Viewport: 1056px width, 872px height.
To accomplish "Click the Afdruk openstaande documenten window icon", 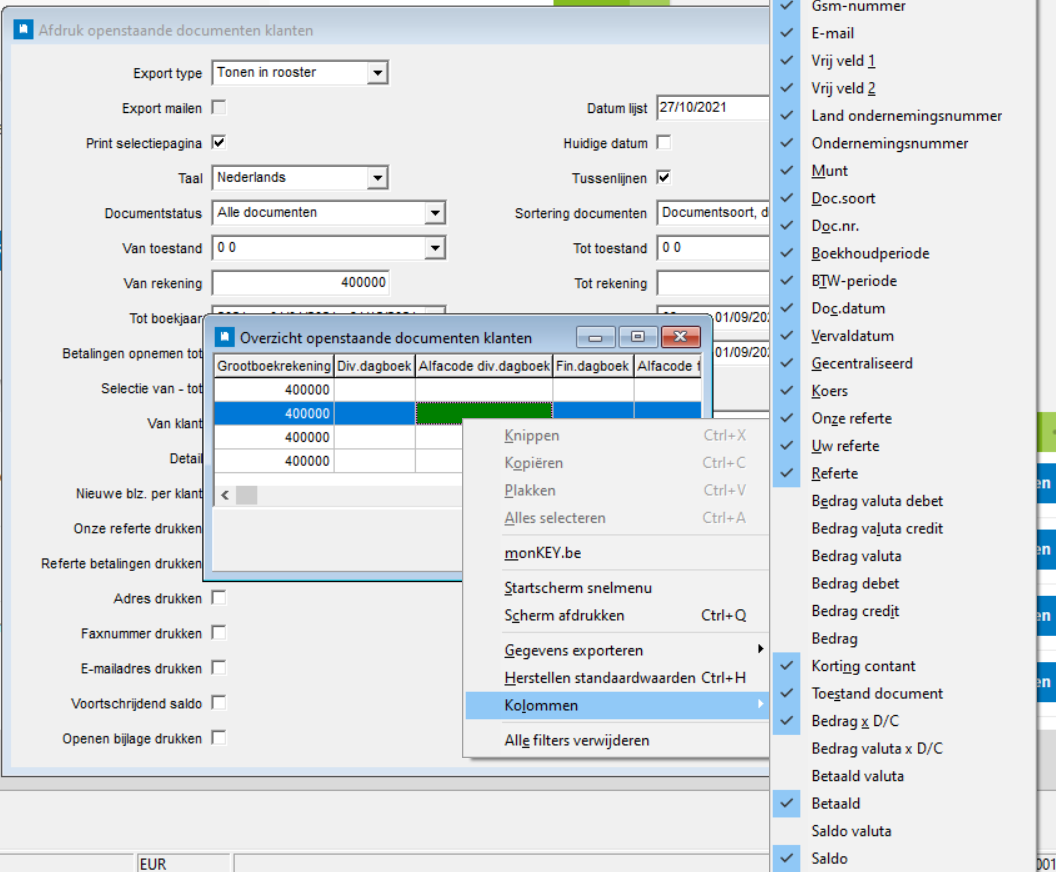I will (x=22, y=30).
